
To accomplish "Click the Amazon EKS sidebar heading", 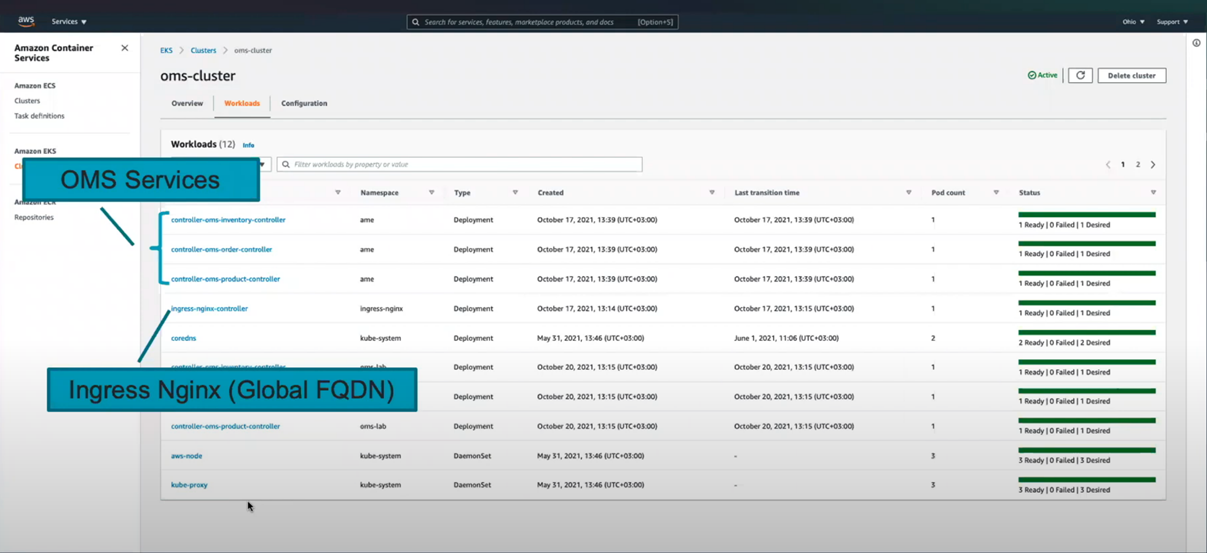I will (35, 151).
